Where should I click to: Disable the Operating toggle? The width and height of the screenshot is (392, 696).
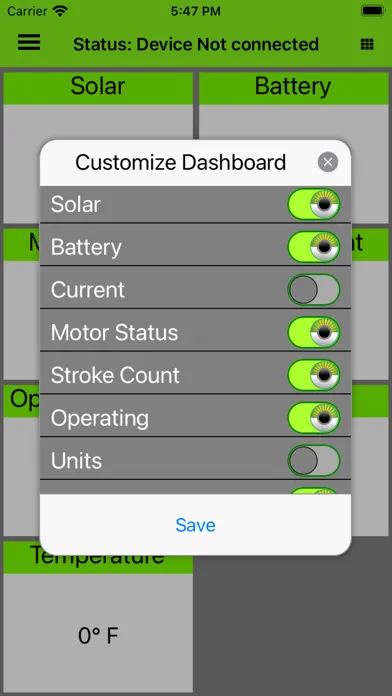click(x=314, y=418)
